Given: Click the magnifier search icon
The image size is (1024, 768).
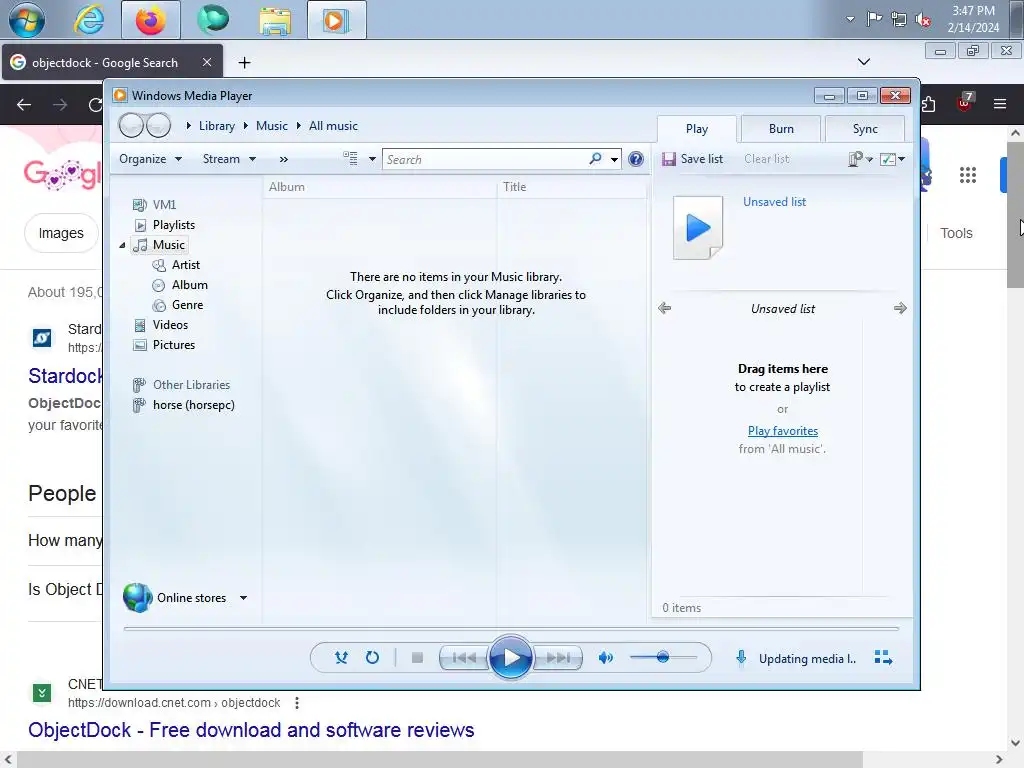Looking at the screenshot, I should pos(595,159).
